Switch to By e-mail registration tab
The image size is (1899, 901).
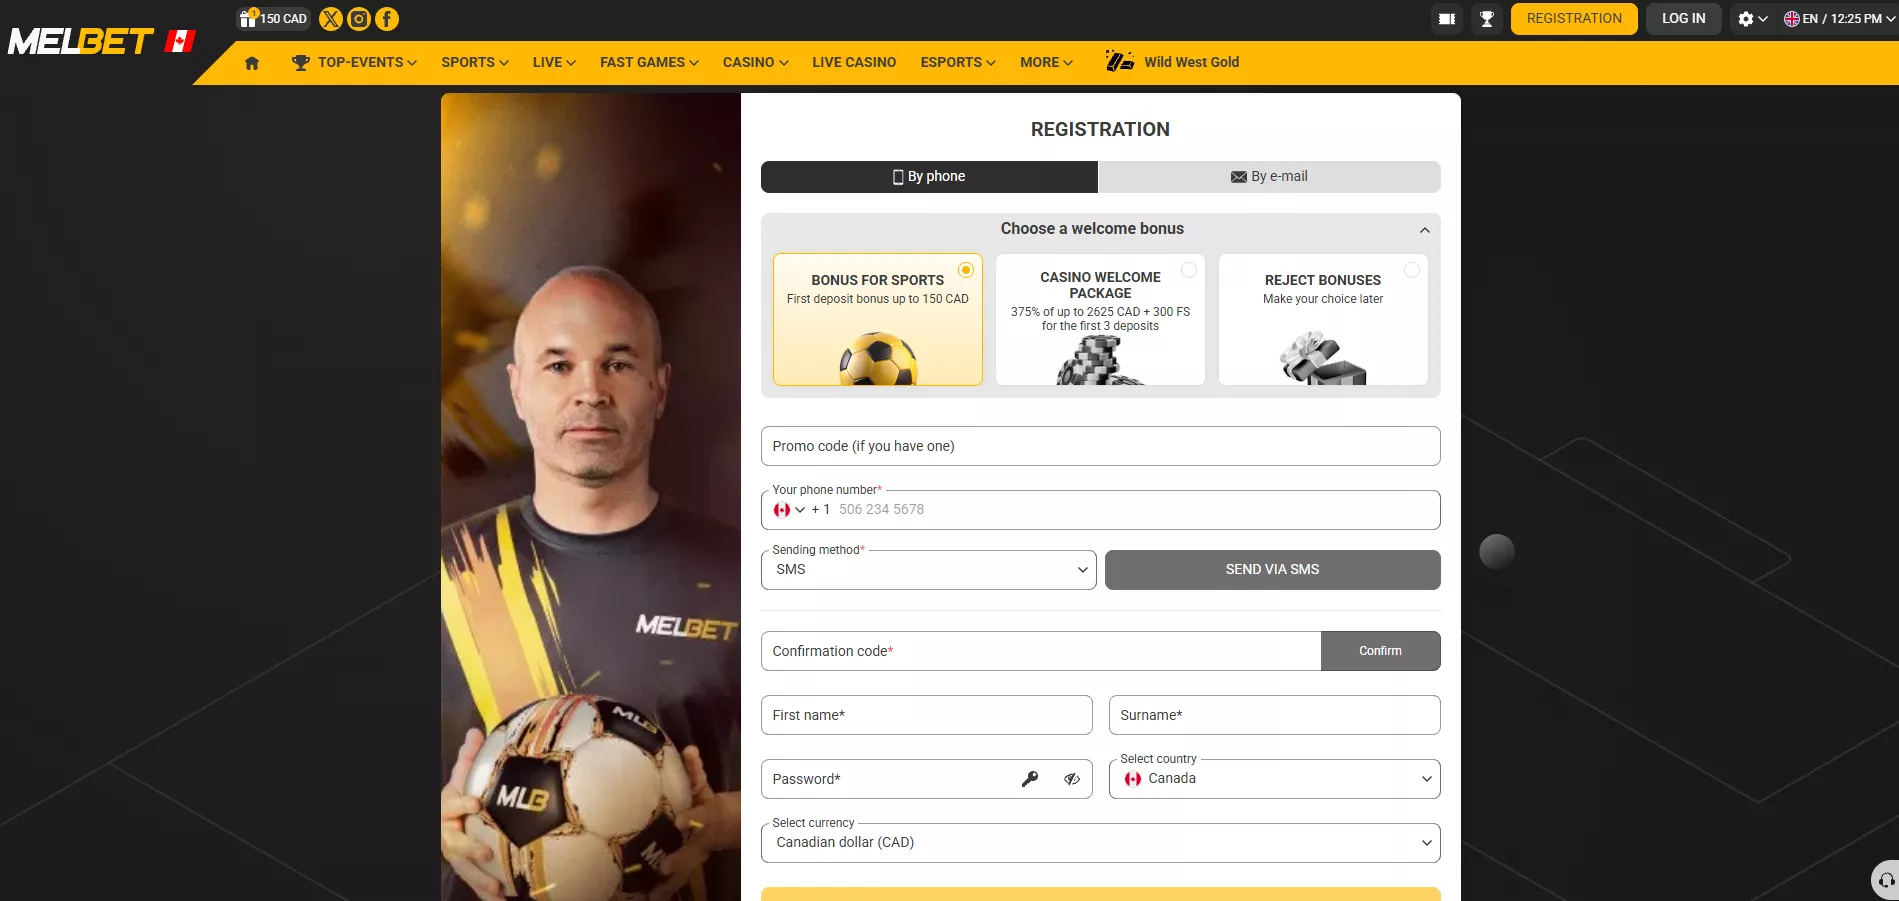[1270, 177]
